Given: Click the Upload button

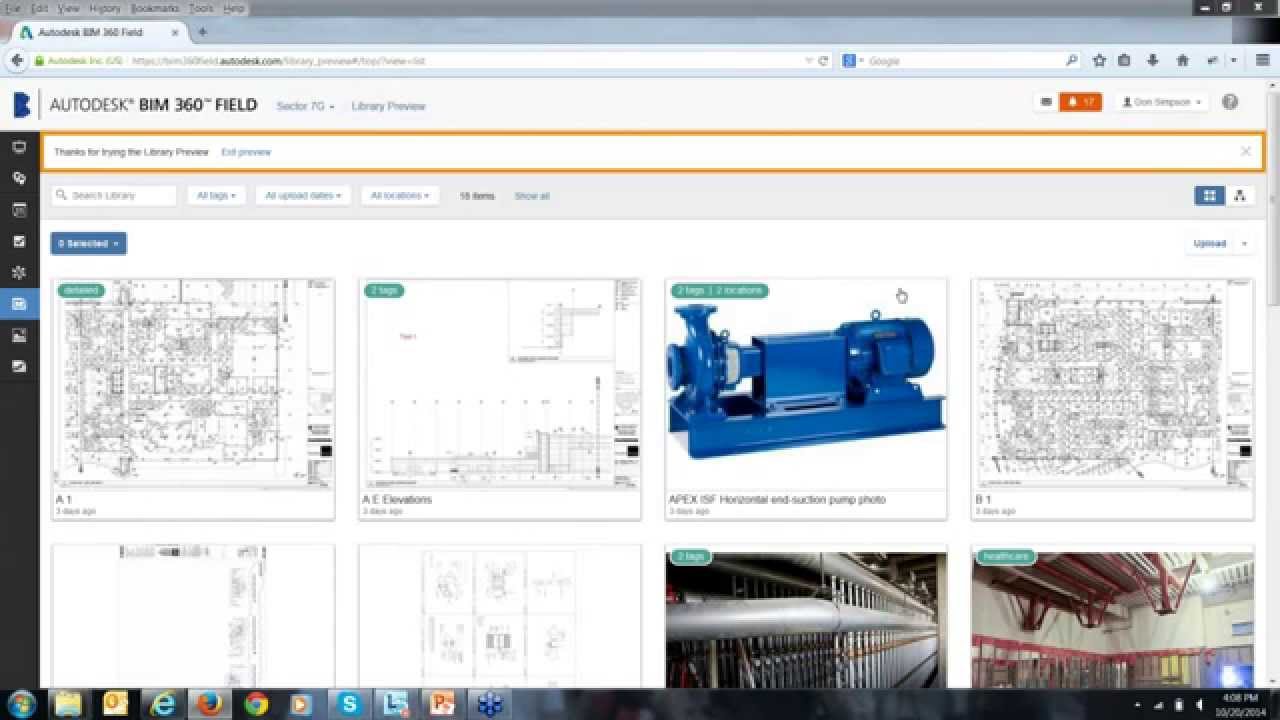Looking at the screenshot, I should [x=1209, y=243].
